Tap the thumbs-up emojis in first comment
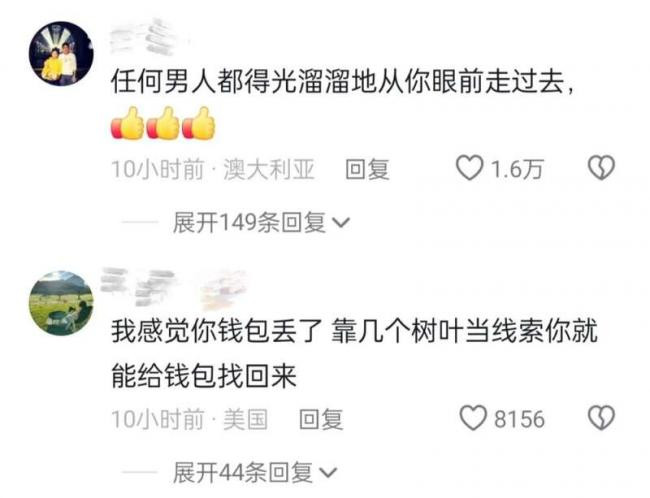Screen dimensions: 650x498 (x=163, y=123)
